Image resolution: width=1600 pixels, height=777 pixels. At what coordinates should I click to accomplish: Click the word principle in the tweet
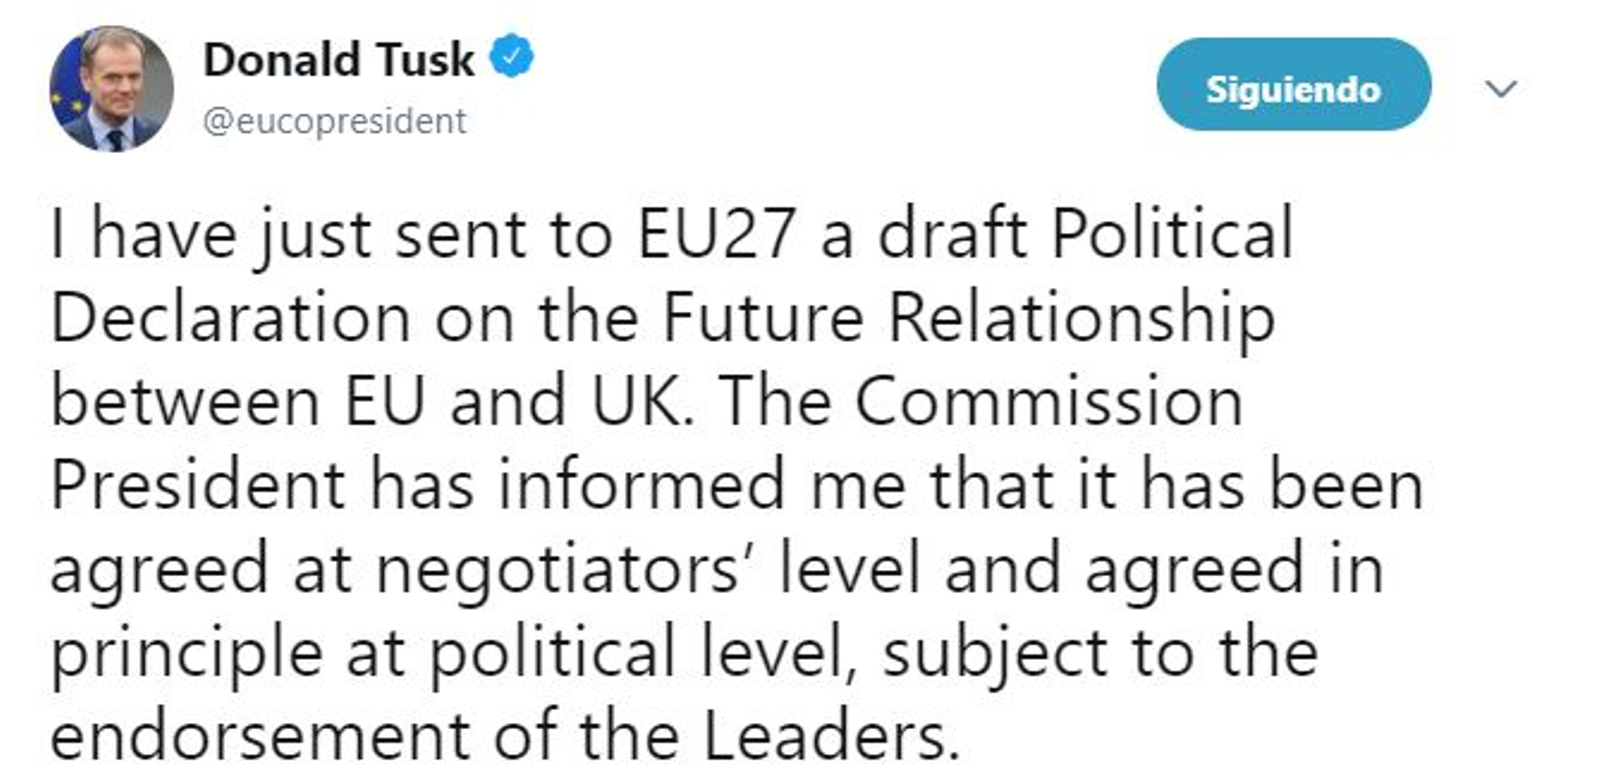(x=186, y=654)
